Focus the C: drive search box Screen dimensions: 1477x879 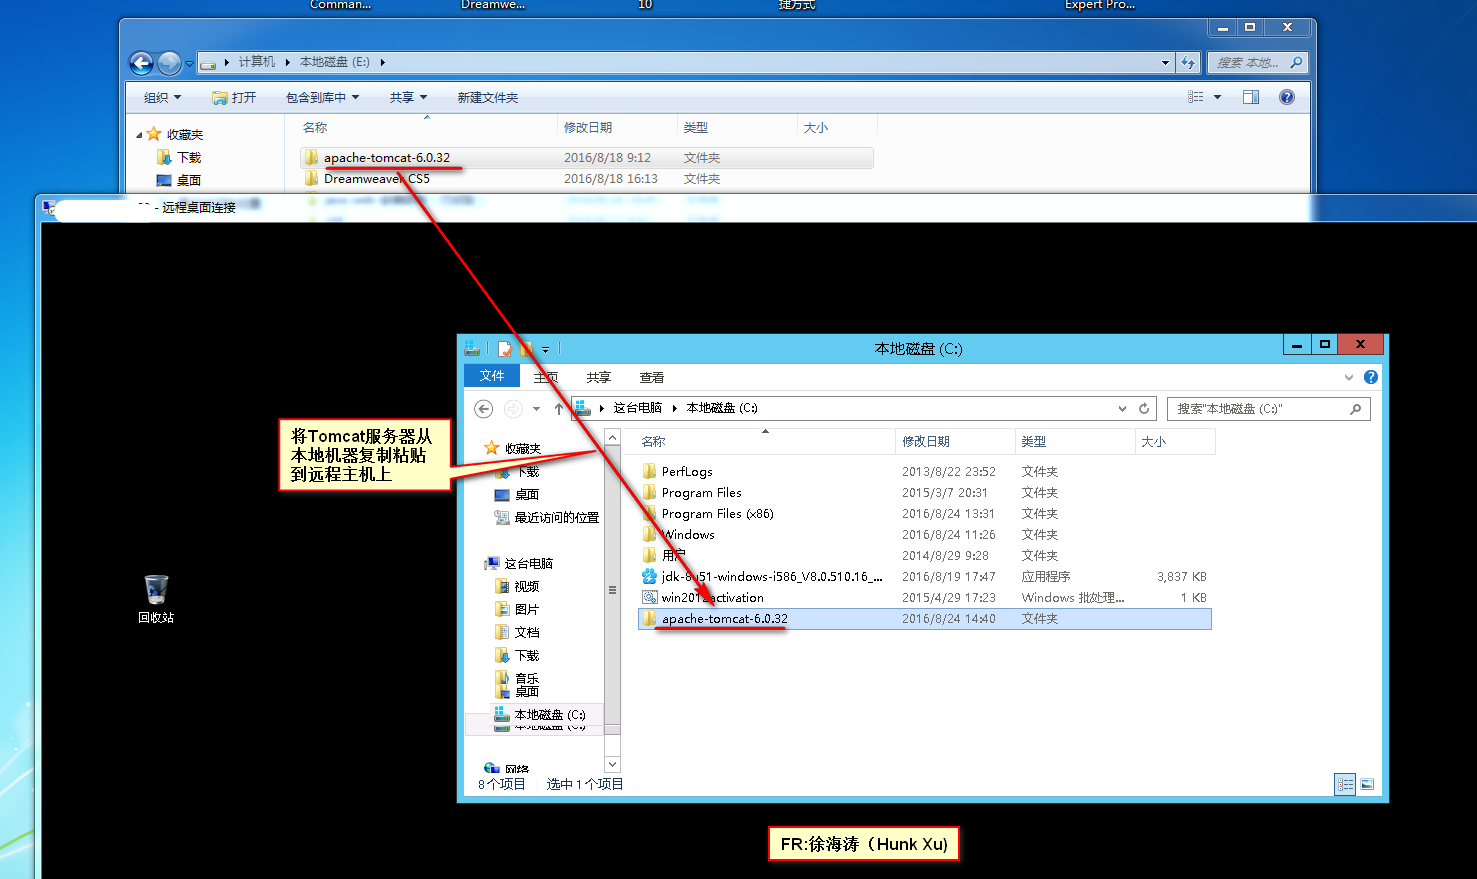tap(1268, 408)
